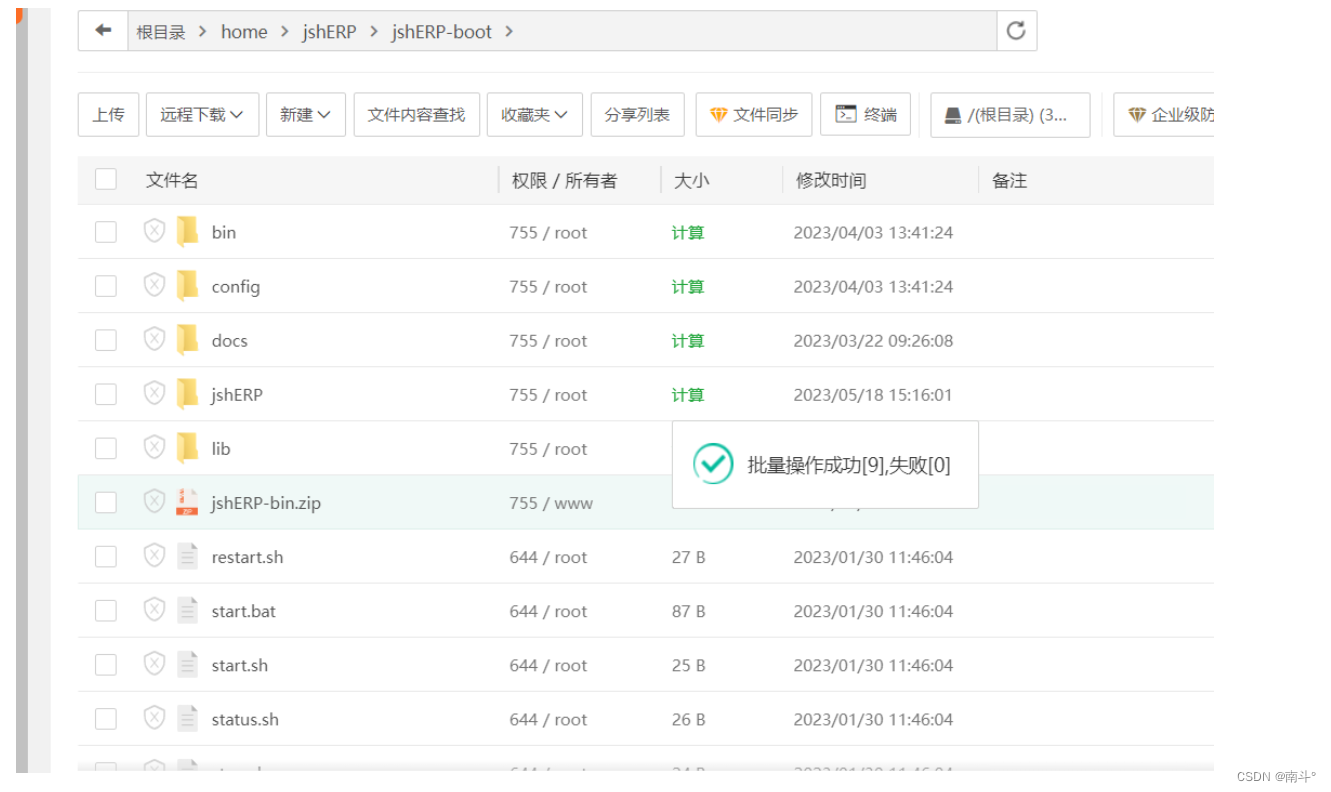Click the zip archive icon of jshERP-bin.zip

pyautogui.click(x=187, y=502)
